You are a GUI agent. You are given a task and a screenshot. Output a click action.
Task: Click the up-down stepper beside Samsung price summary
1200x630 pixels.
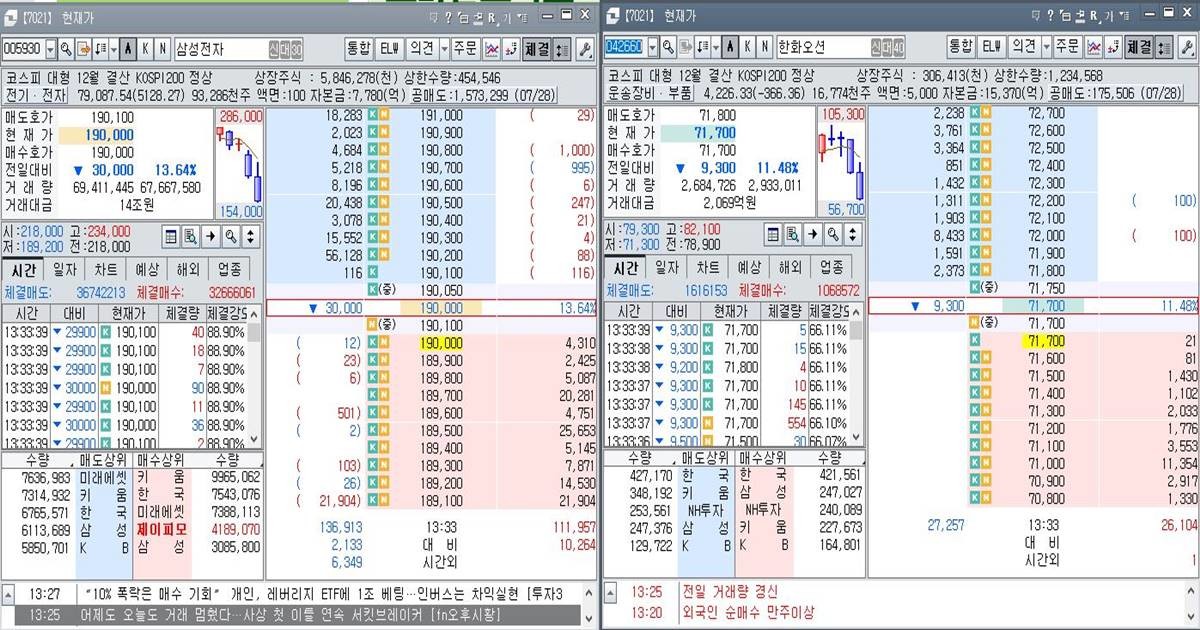250,236
